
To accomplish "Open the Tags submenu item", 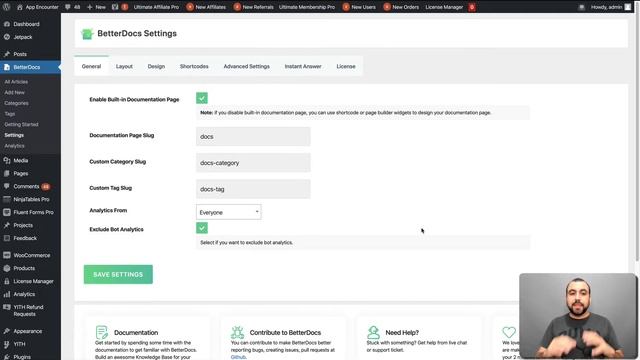I will pos(10,113).
